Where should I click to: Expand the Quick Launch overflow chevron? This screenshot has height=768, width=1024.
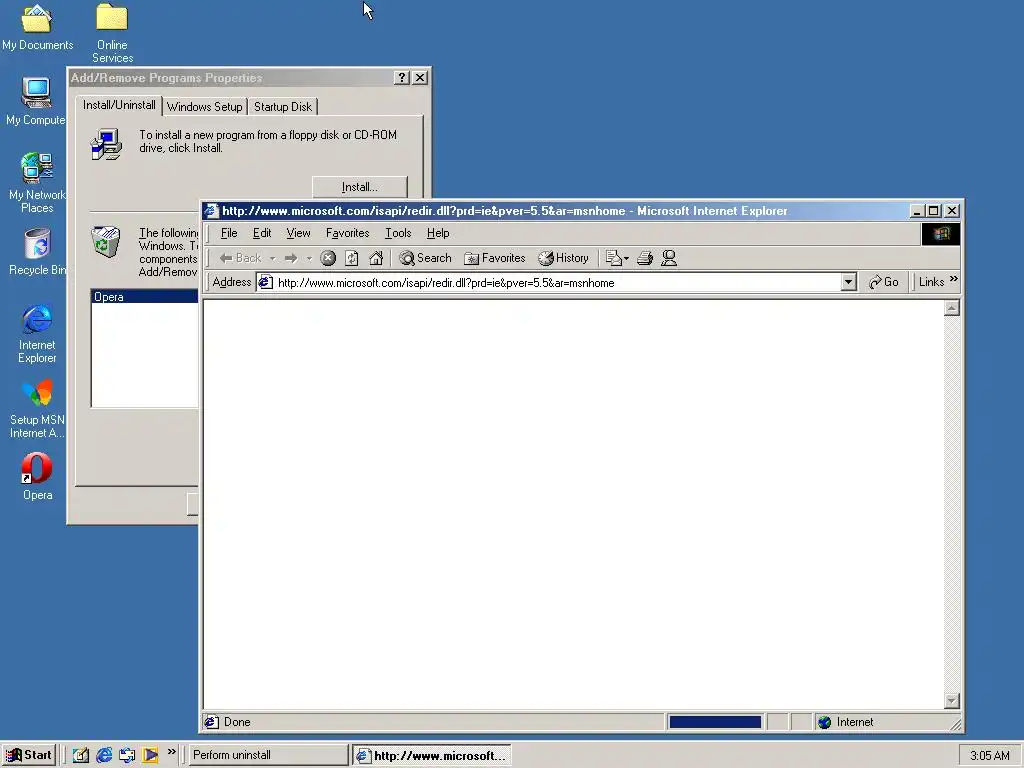[172, 752]
